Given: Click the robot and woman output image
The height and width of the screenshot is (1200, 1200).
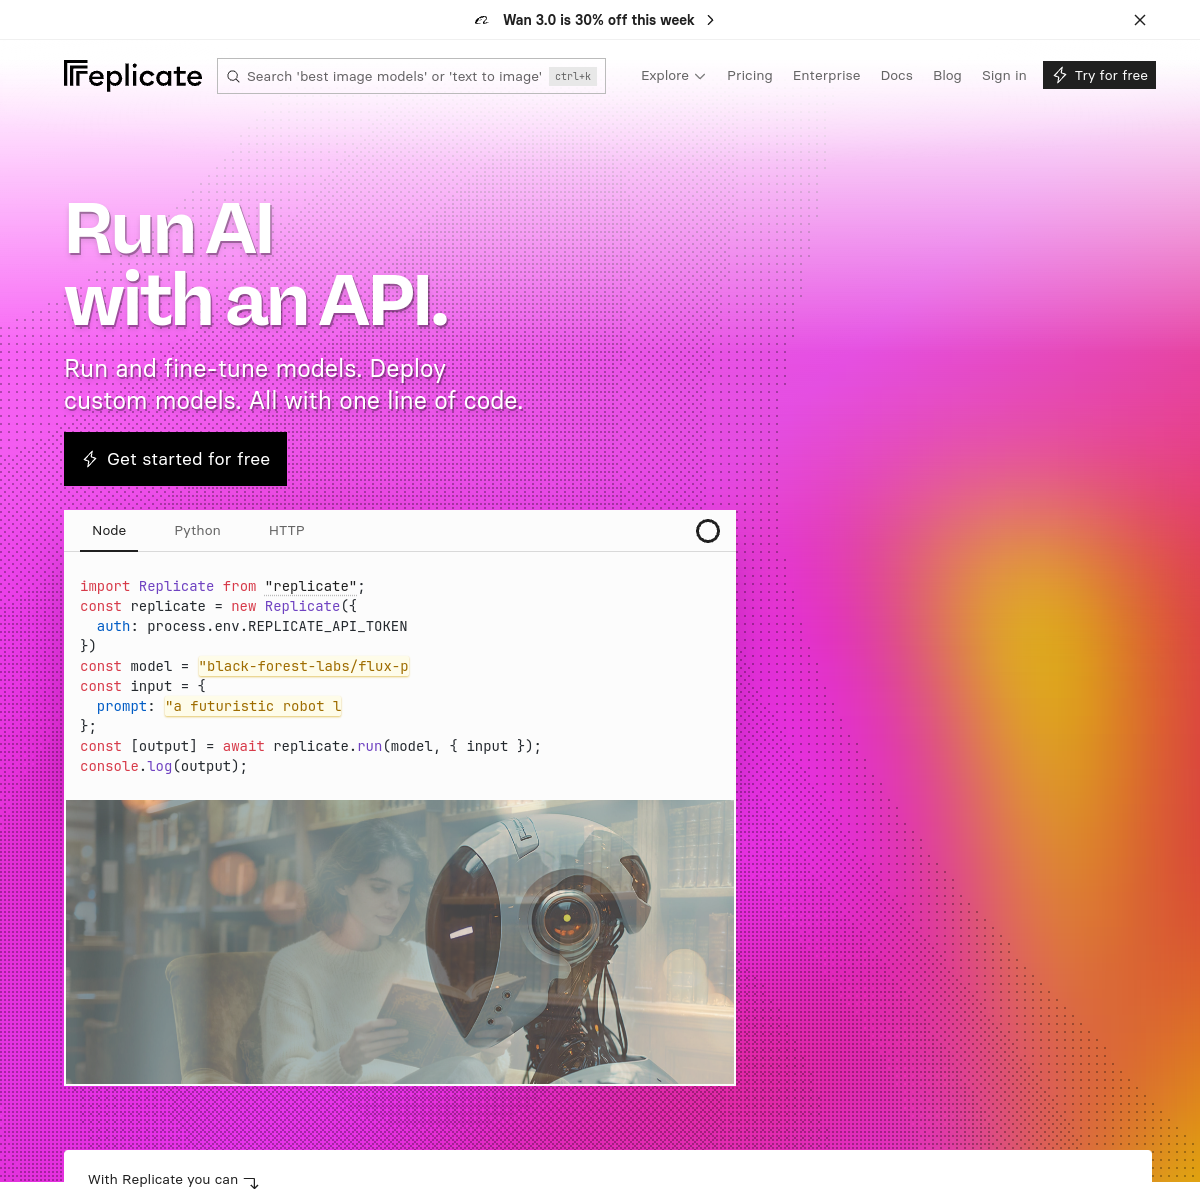Looking at the screenshot, I should 400,942.
